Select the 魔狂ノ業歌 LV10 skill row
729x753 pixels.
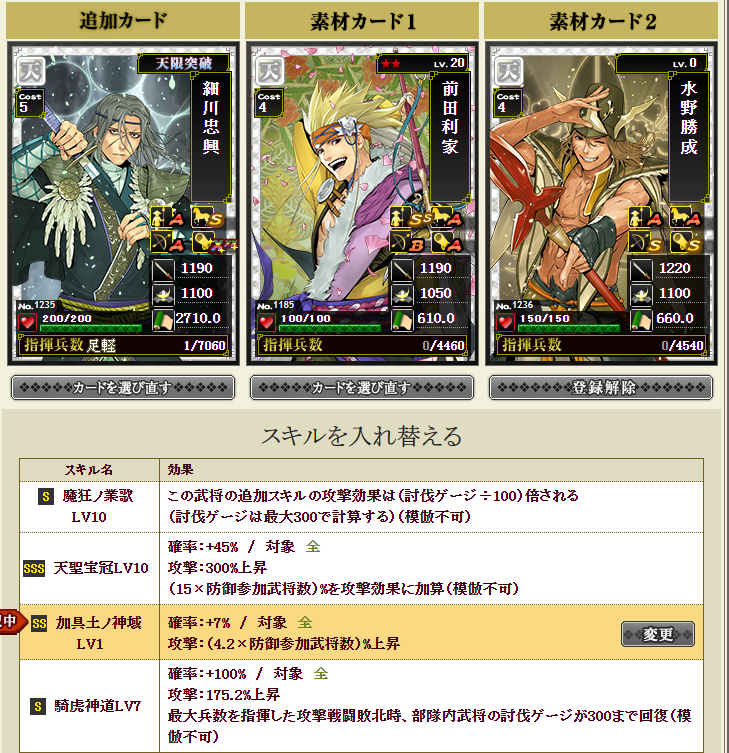pyautogui.click(x=361, y=507)
